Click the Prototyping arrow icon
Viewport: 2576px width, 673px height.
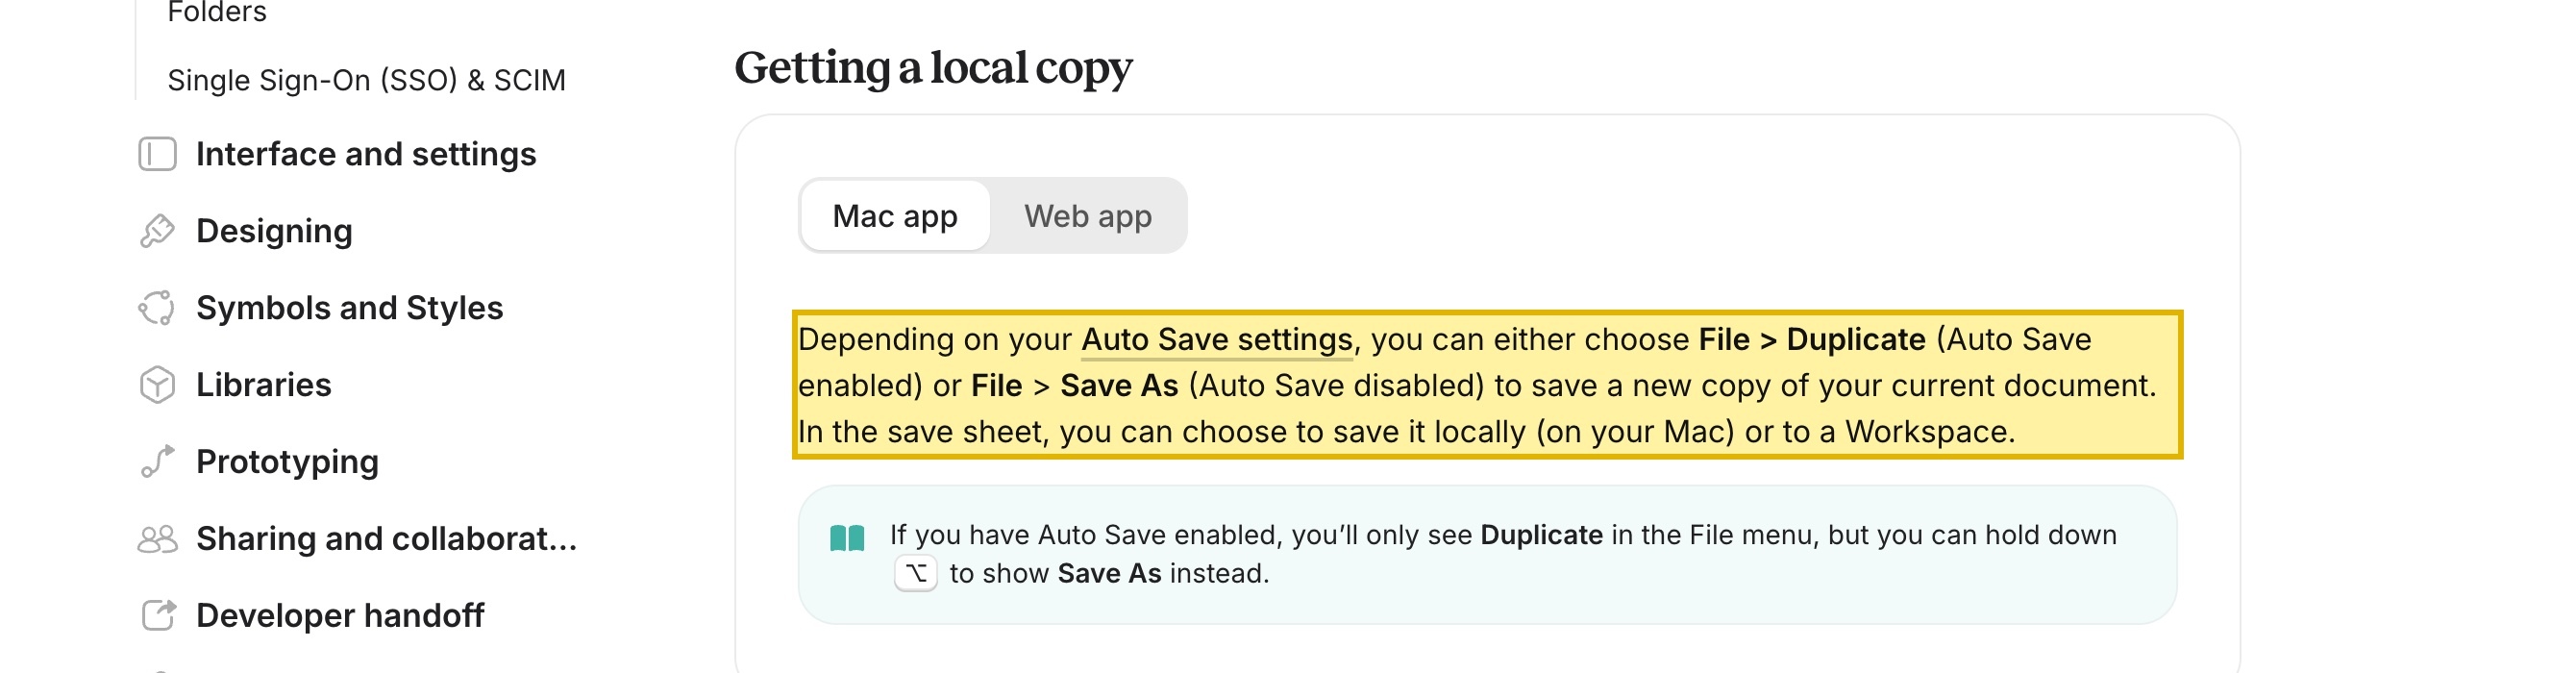157,461
